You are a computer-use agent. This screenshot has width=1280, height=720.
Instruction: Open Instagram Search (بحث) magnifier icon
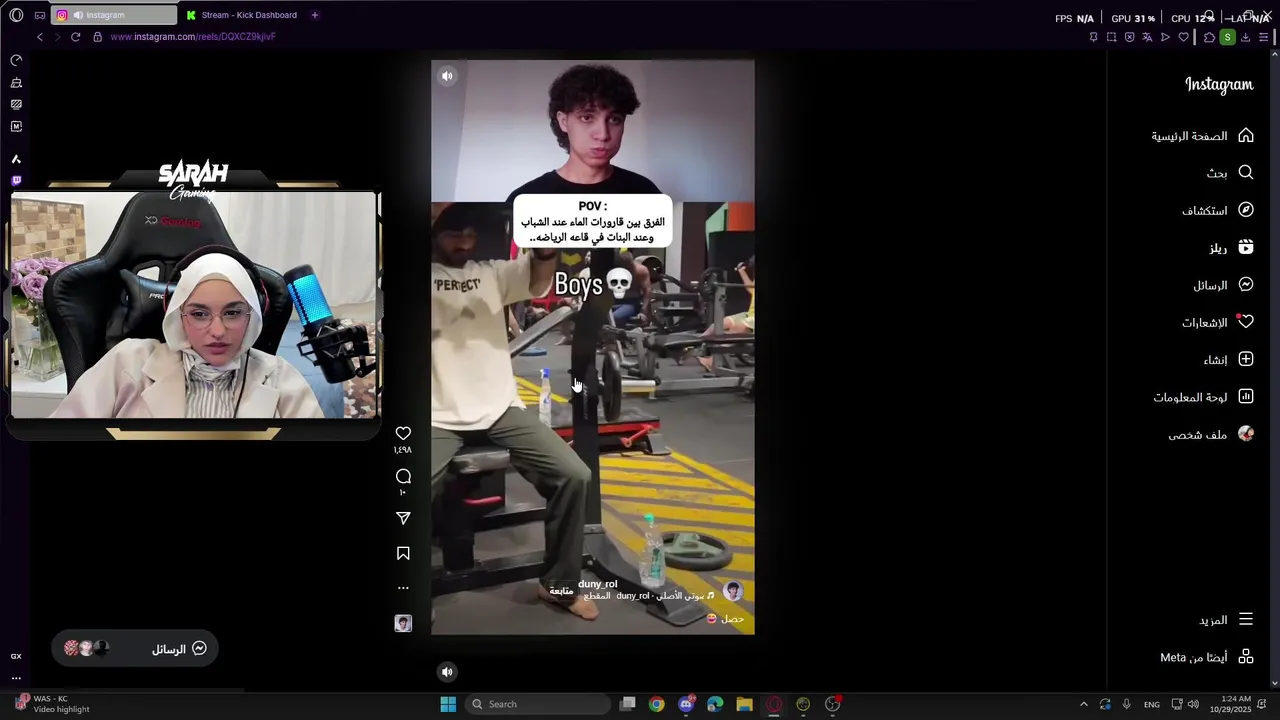point(1245,173)
